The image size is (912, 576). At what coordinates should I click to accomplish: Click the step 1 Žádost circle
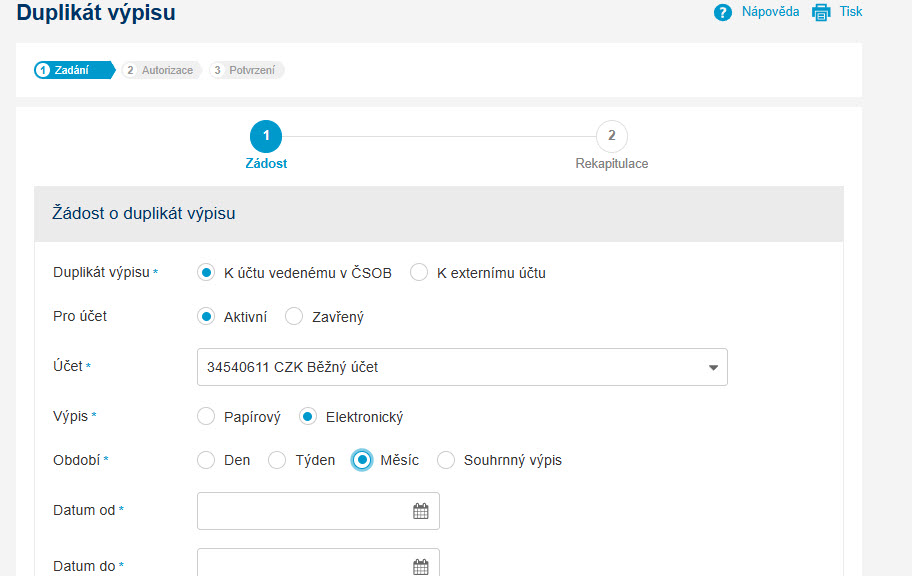point(266,136)
